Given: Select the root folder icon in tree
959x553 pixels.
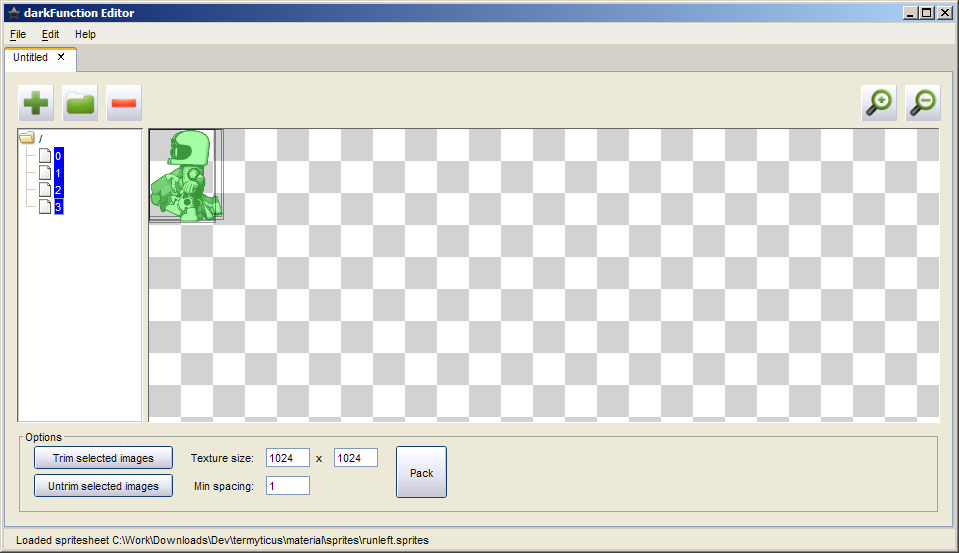Looking at the screenshot, I should pyautogui.click(x=27, y=138).
